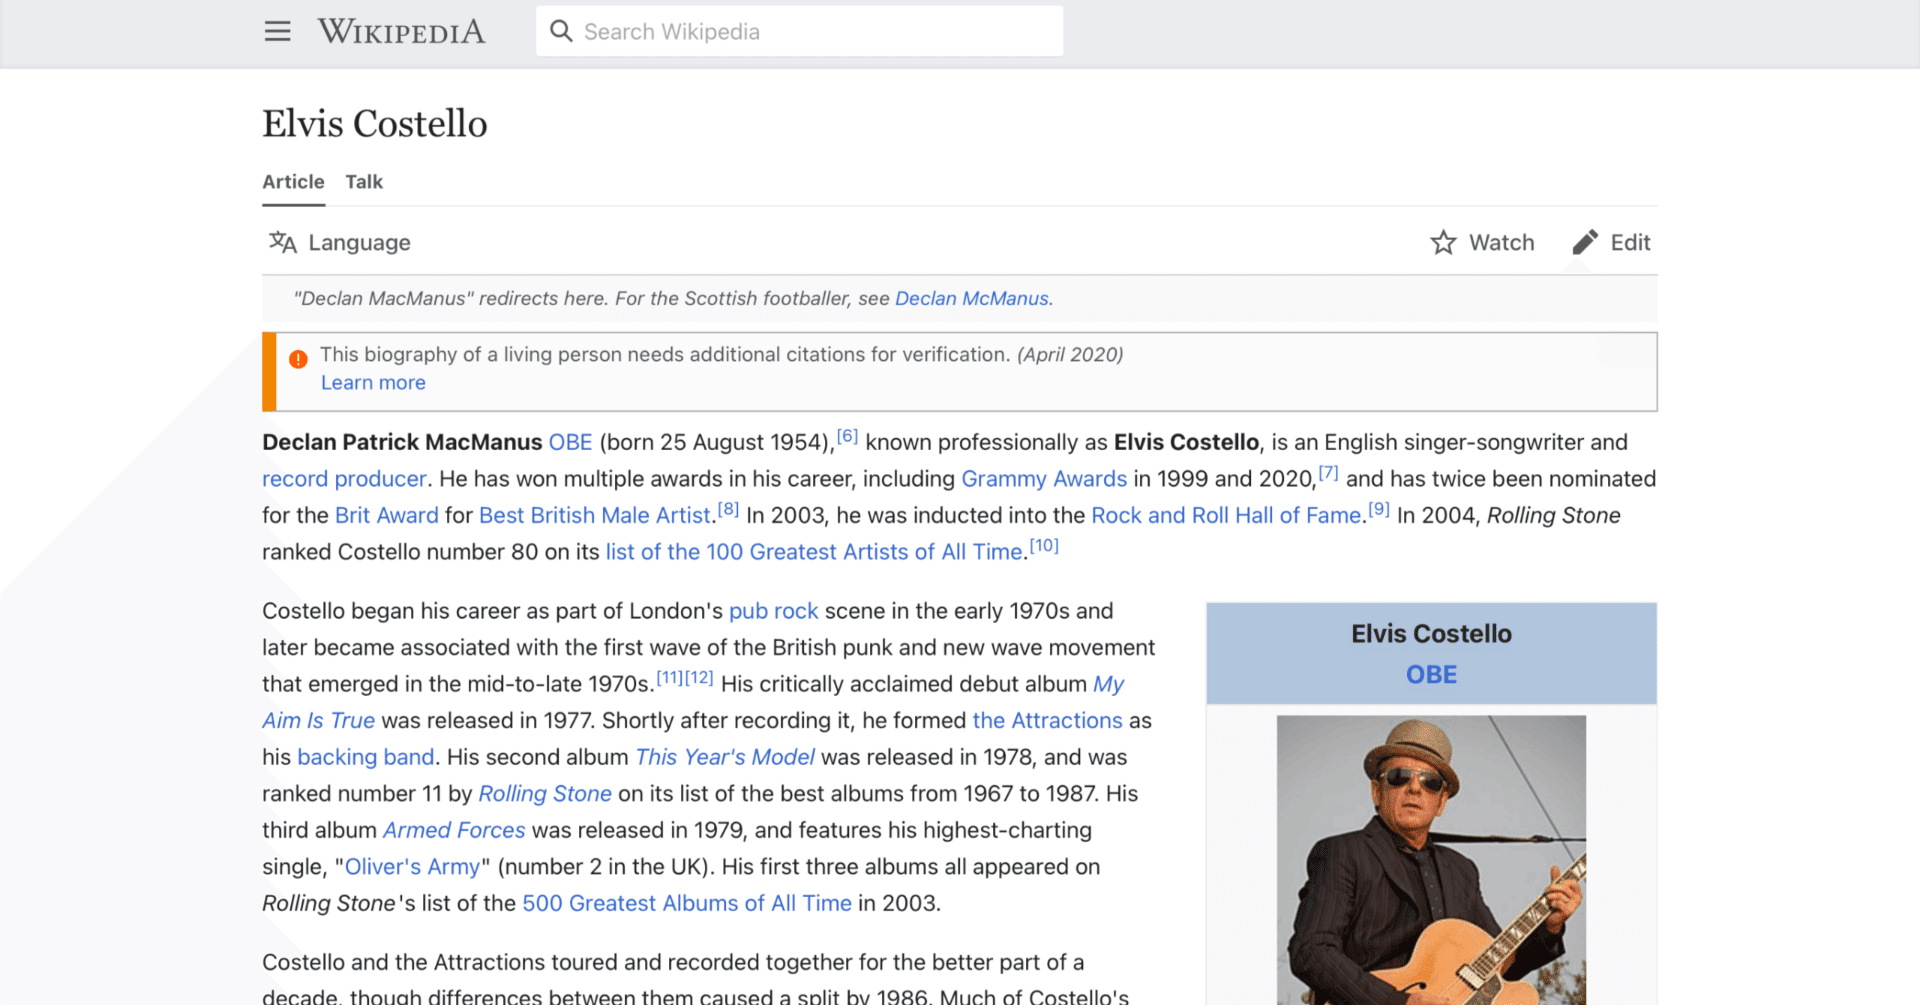
Task: Select the Article tab
Action: click(293, 181)
